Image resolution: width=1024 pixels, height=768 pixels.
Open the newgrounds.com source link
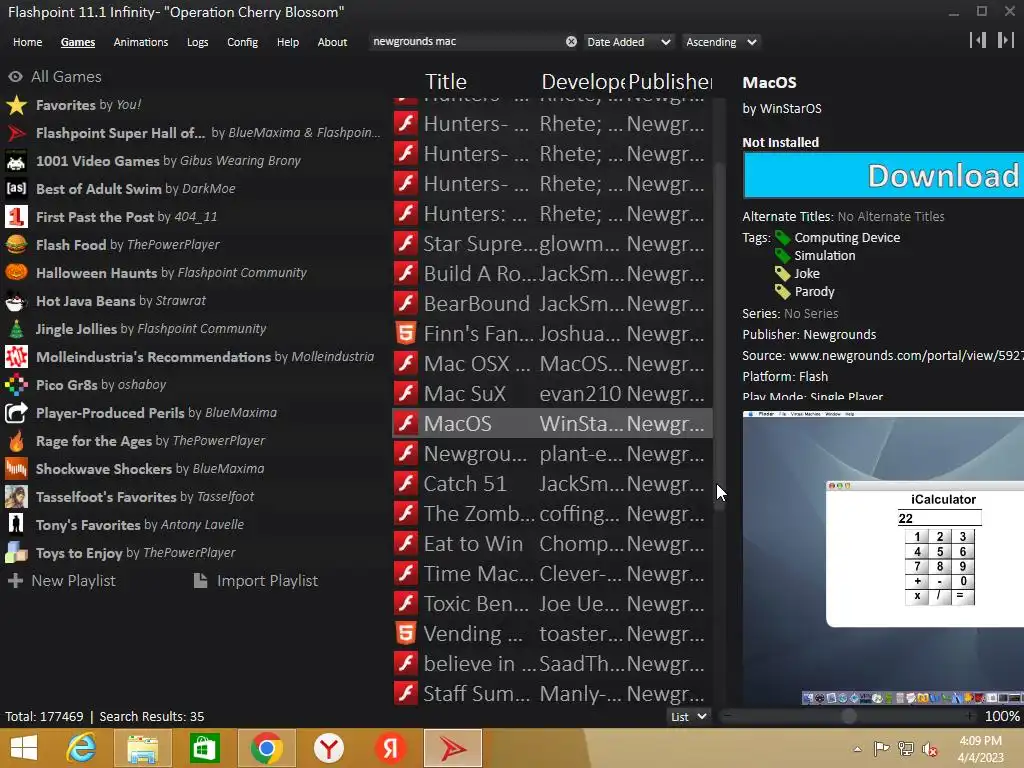906,355
